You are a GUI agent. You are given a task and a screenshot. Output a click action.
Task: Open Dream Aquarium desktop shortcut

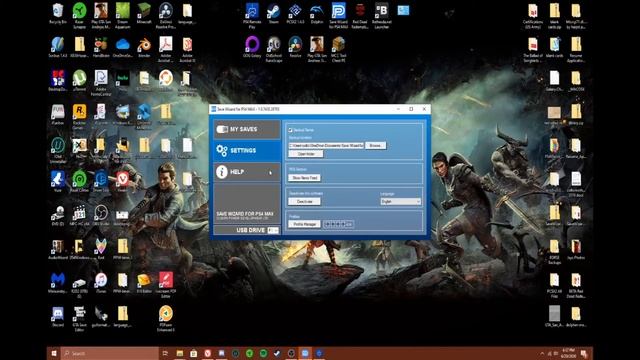[122, 16]
